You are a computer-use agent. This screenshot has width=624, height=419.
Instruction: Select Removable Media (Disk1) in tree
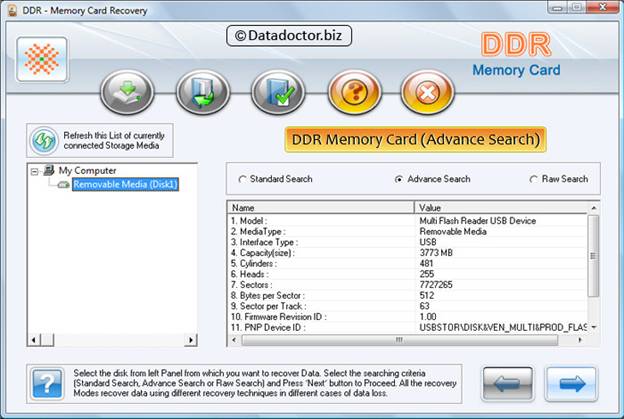pyautogui.click(x=125, y=184)
